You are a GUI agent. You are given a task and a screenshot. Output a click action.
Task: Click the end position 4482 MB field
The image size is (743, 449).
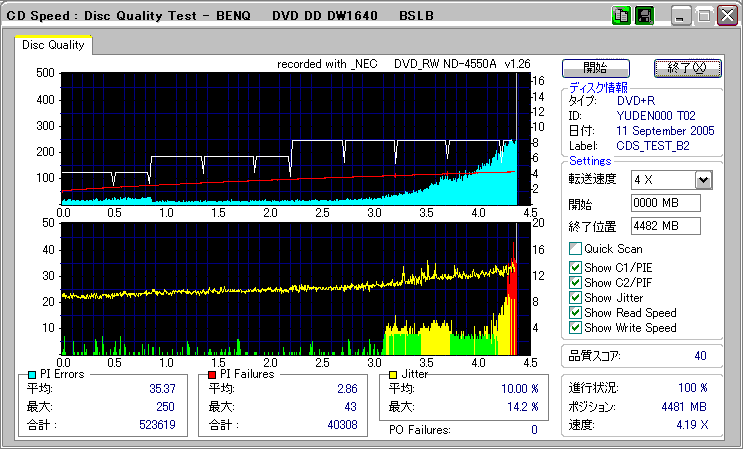tap(666, 226)
